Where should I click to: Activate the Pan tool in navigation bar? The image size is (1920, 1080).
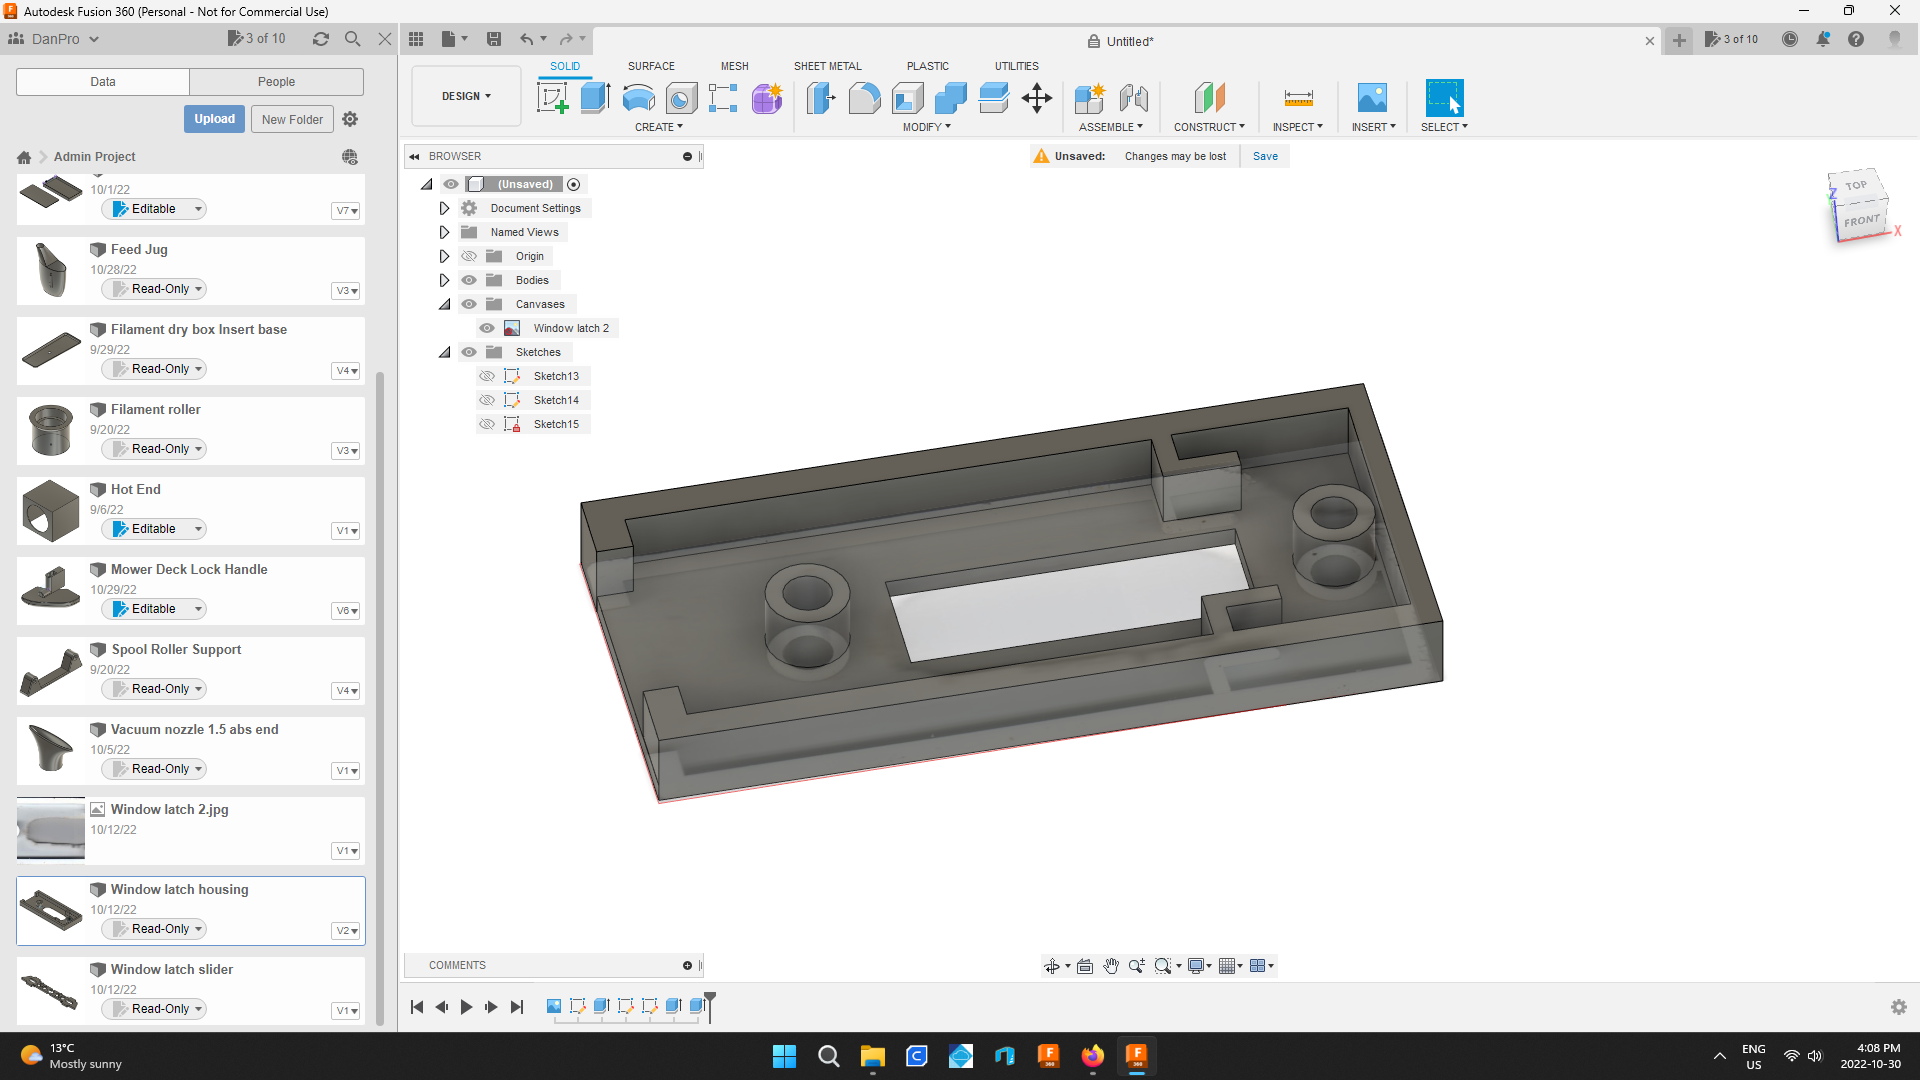click(1110, 966)
